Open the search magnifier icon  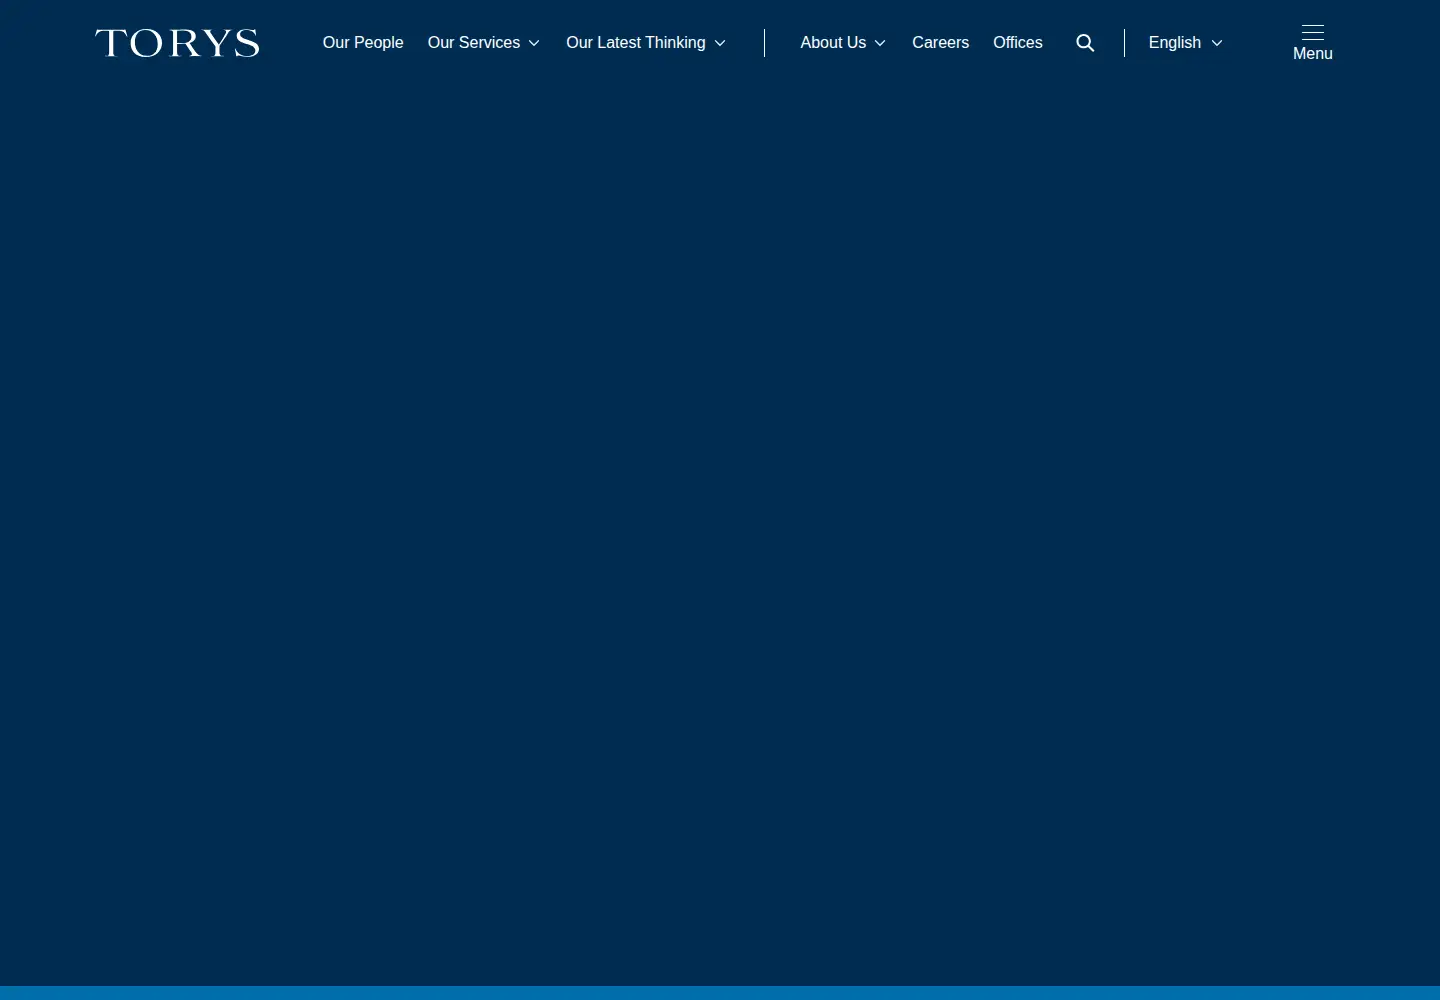click(x=1085, y=43)
